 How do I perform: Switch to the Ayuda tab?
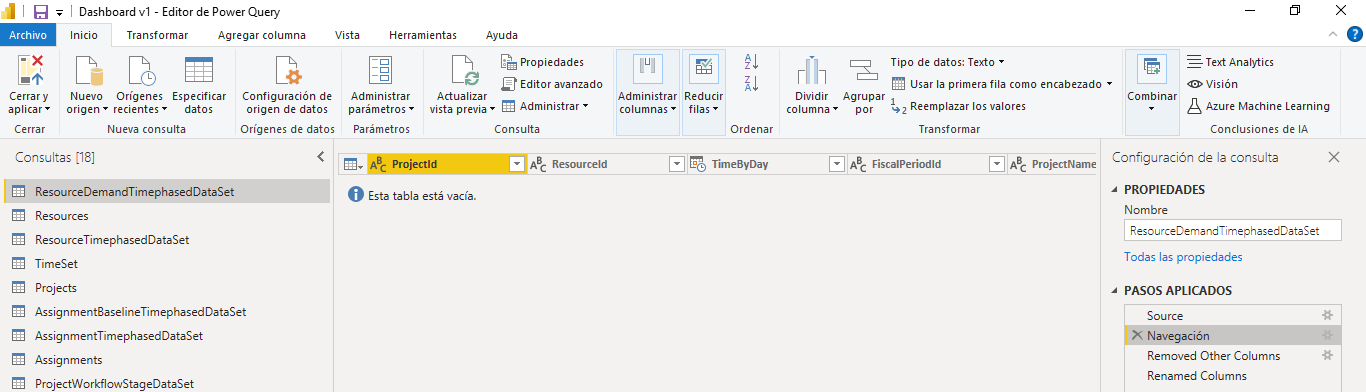(x=502, y=35)
